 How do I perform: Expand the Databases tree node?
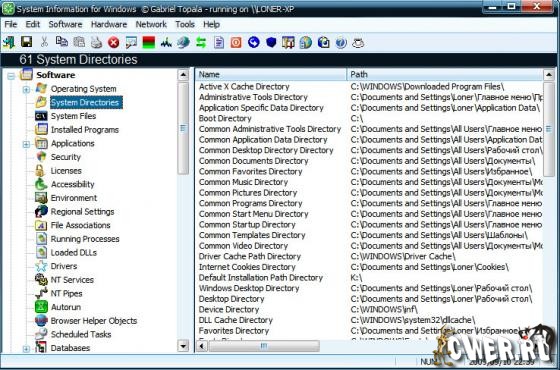click(26, 349)
